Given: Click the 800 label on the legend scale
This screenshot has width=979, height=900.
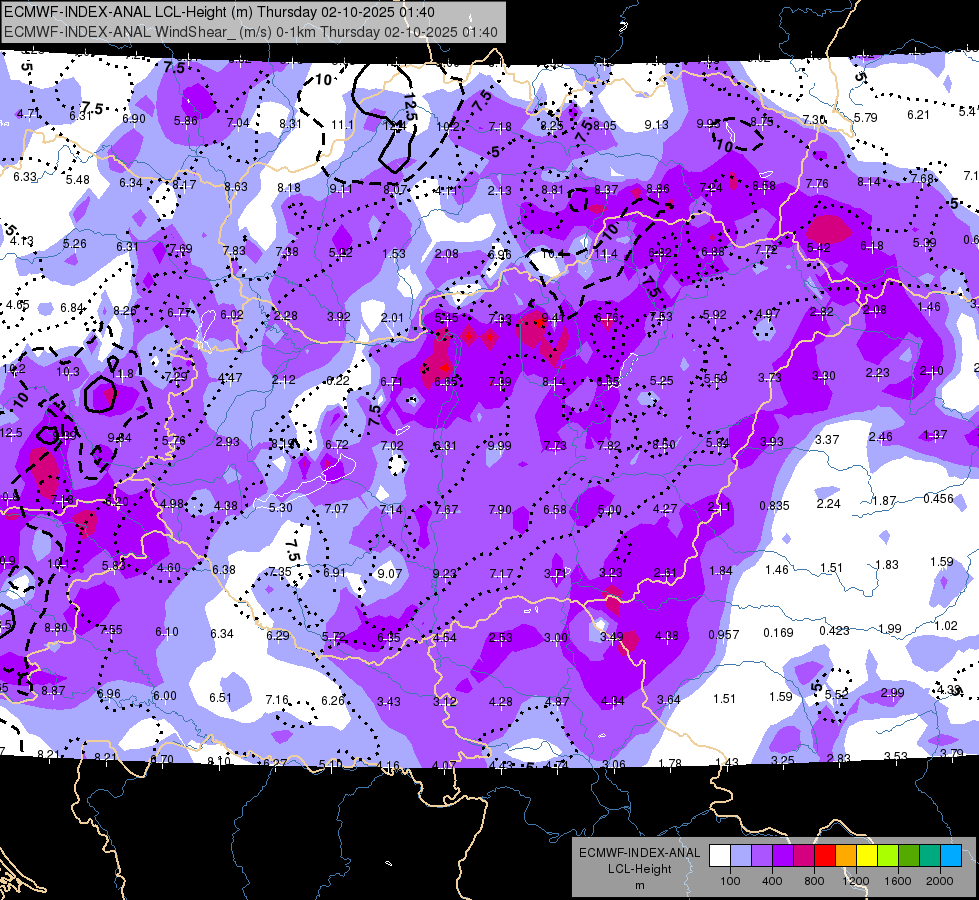Looking at the screenshot, I should (x=814, y=881).
